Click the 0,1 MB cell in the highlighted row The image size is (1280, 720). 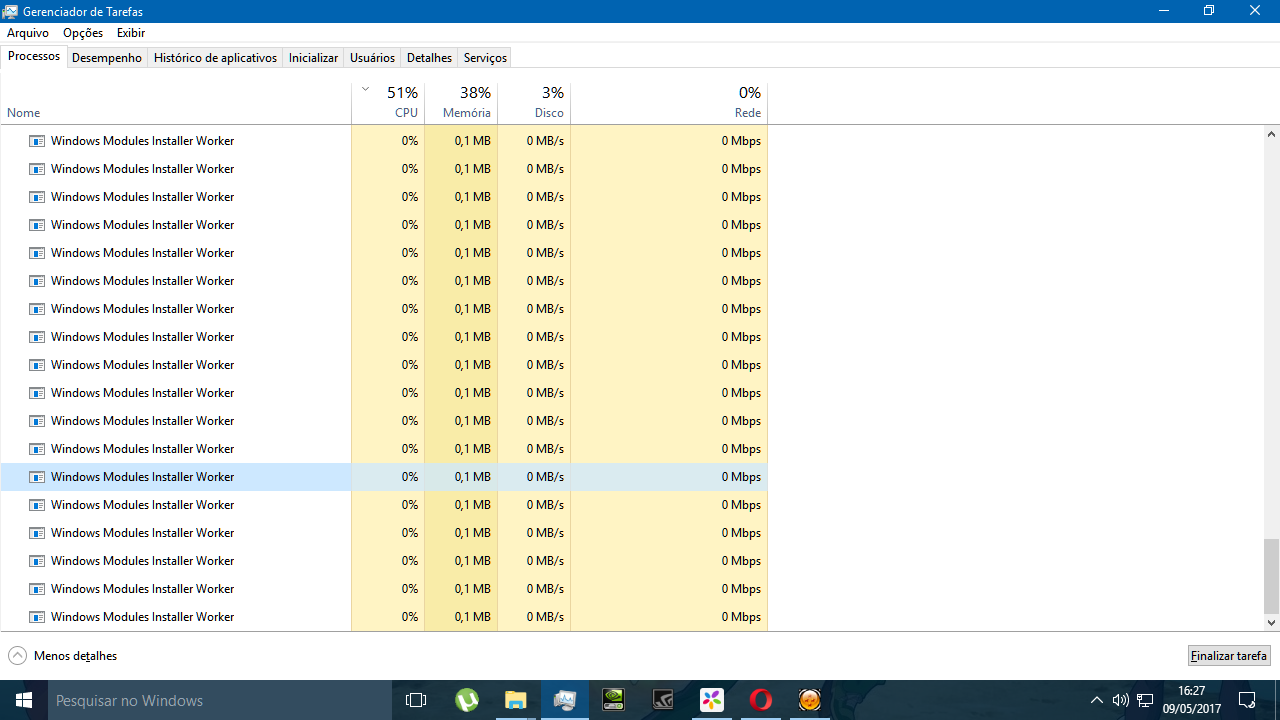461,477
